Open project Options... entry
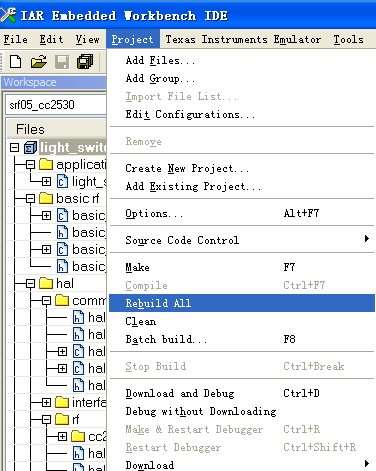Image resolution: width=376 pixels, height=471 pixels. pos(242,213)
